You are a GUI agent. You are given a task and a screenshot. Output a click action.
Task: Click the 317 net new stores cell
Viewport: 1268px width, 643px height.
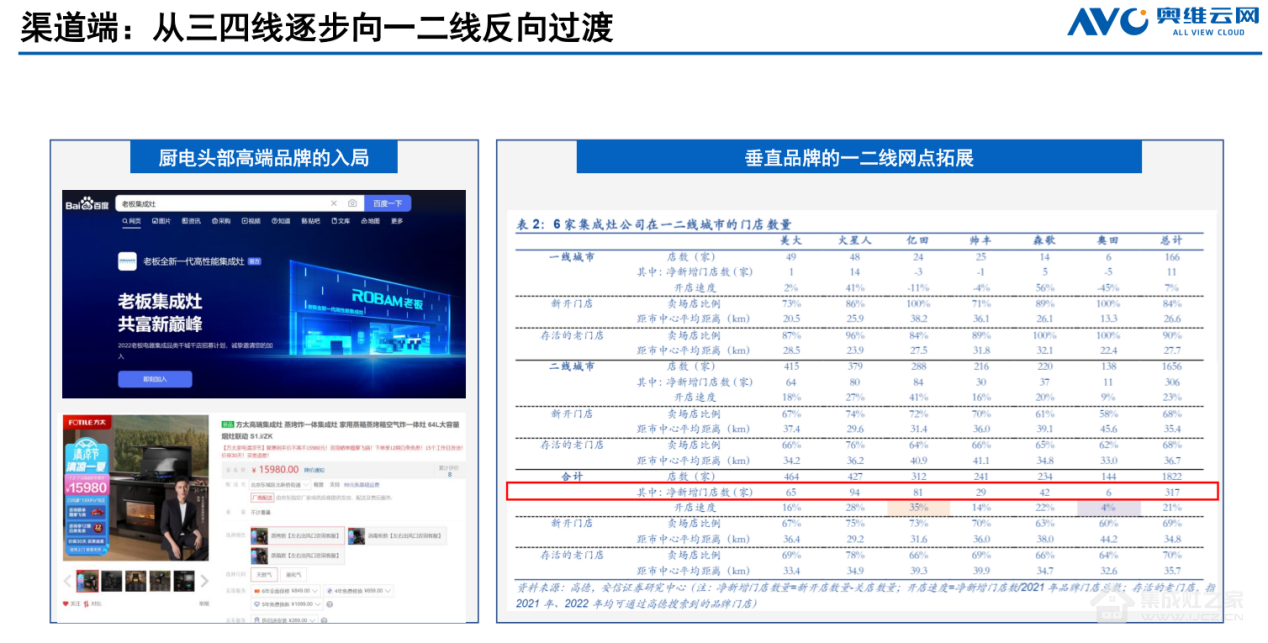(1171, 492)
